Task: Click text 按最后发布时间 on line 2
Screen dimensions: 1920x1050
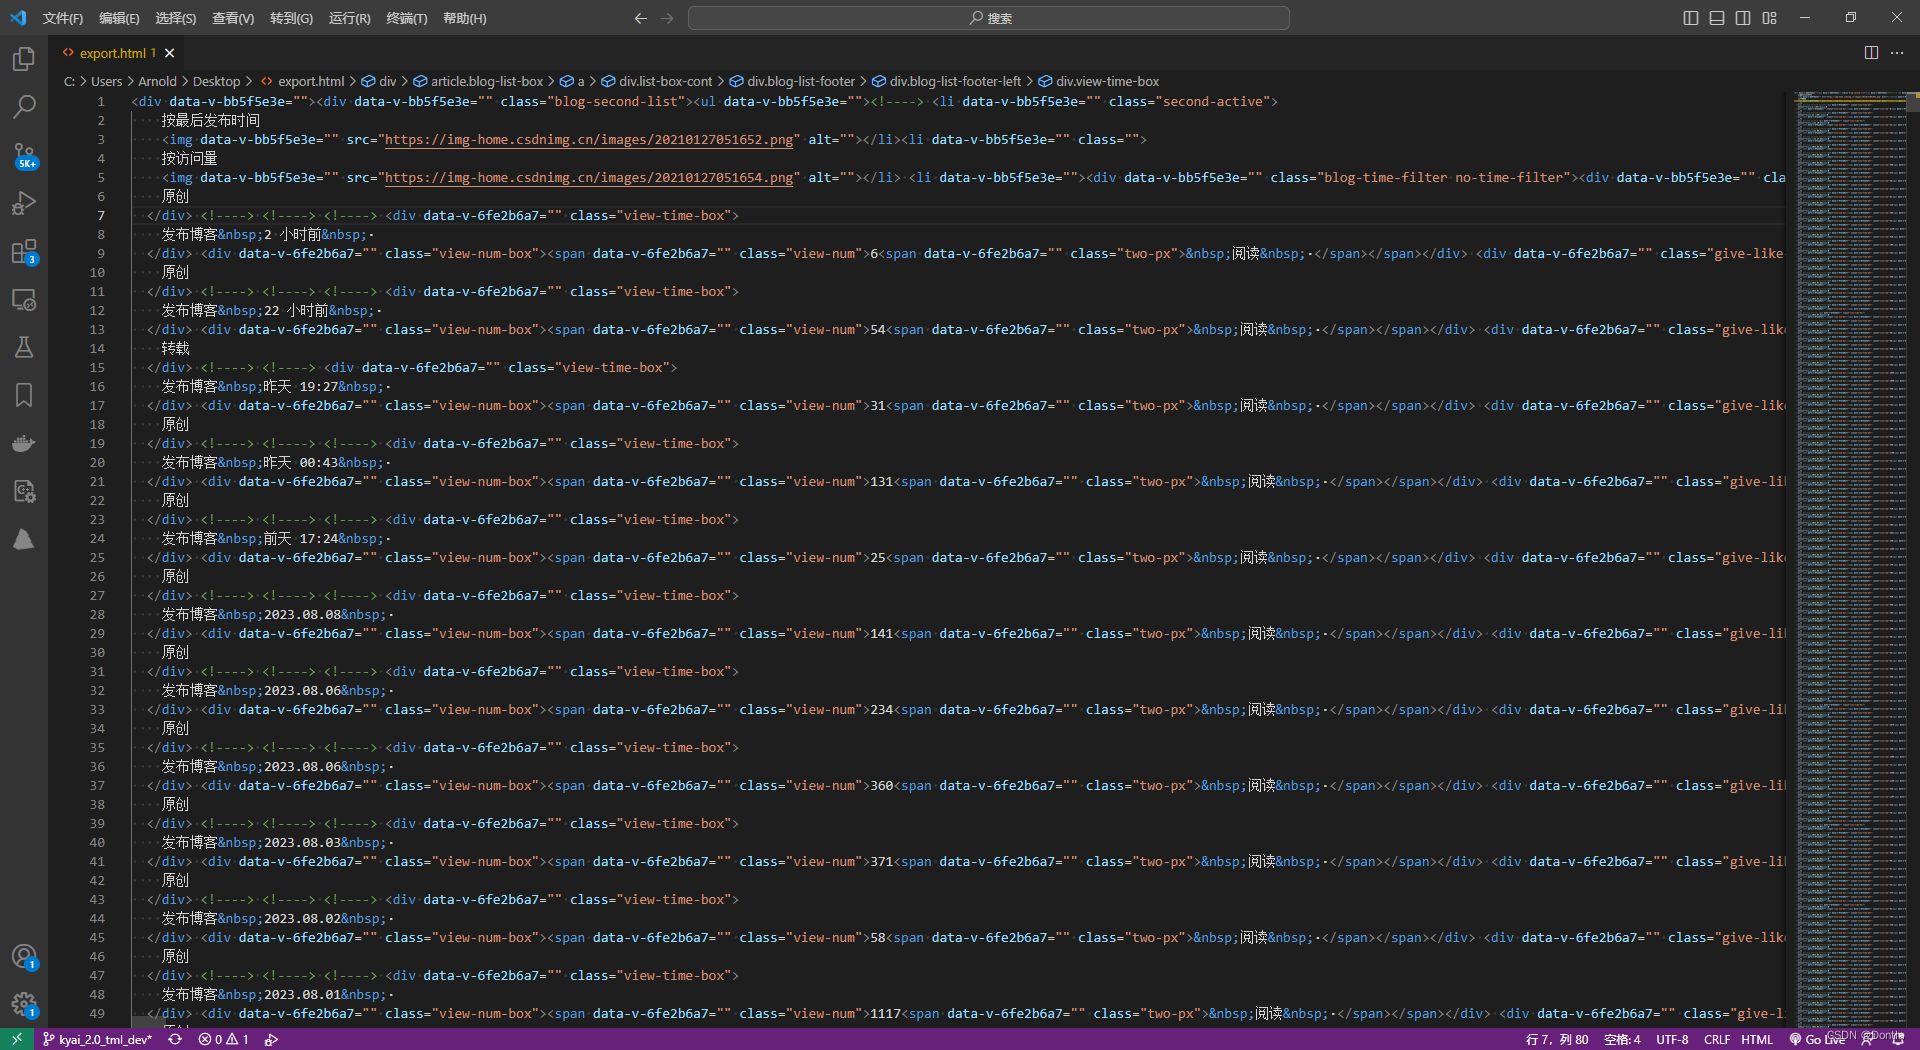Action: tap(211, 121)
